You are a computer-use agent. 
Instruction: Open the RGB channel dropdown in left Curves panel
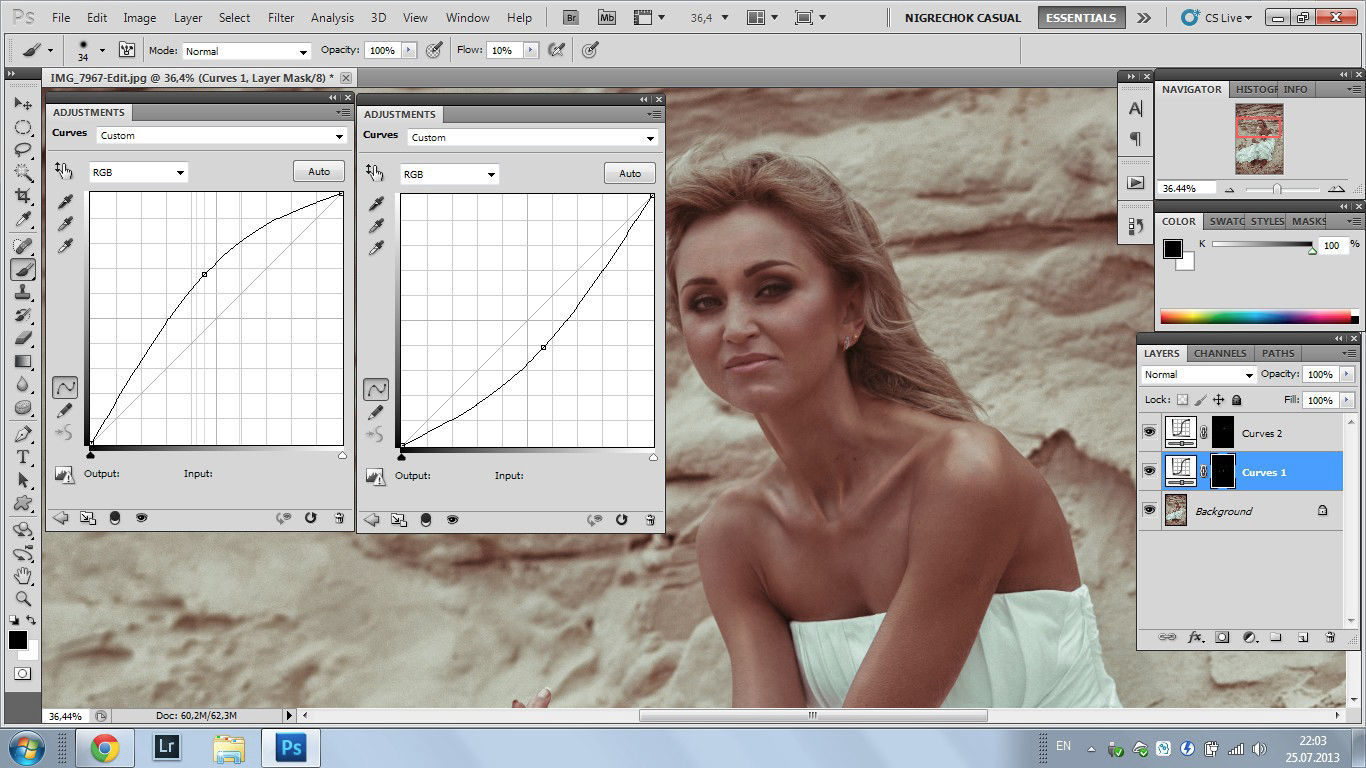[138, 173]
